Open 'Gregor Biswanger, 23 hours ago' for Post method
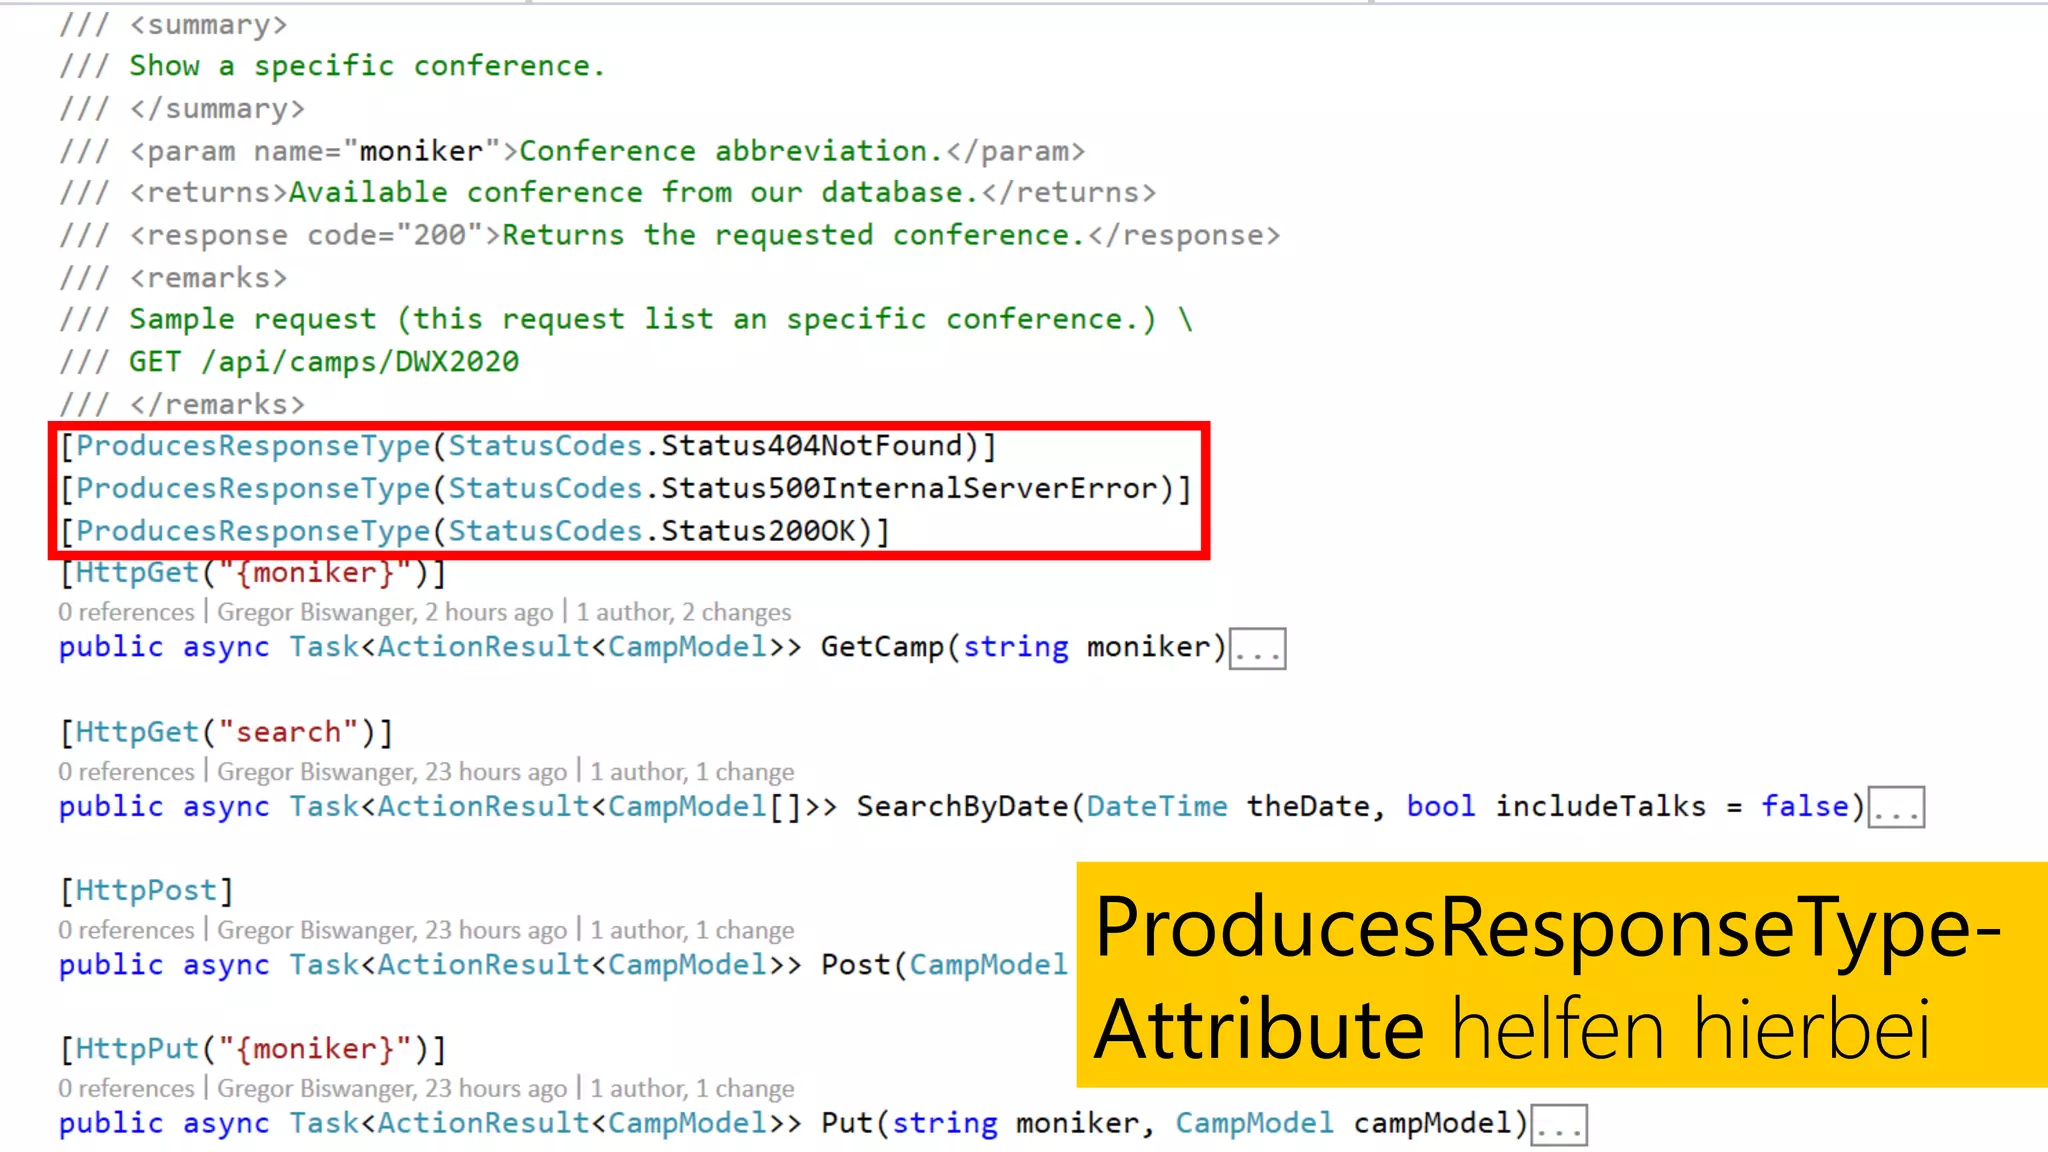This screenshot has width=2048, height=1152. [x=392, y=930]
